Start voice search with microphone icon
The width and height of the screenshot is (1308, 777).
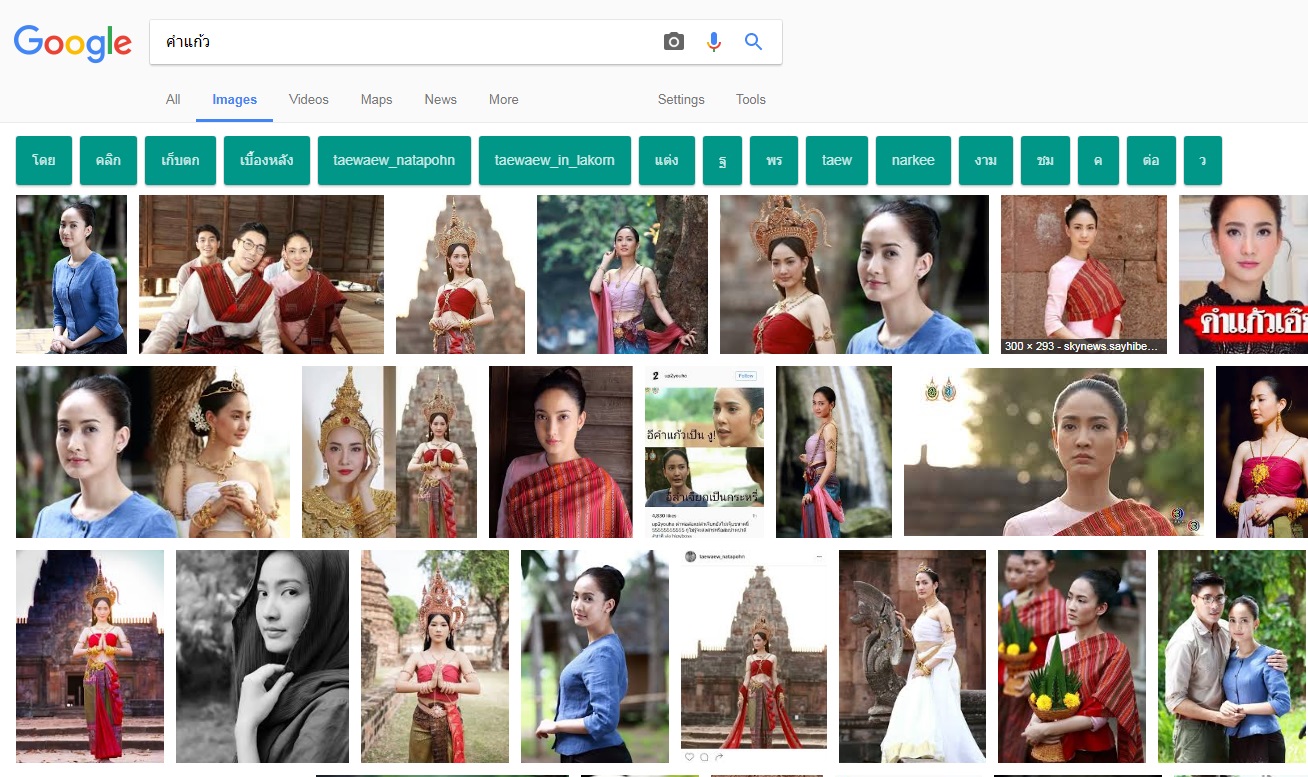coord(714,42)
